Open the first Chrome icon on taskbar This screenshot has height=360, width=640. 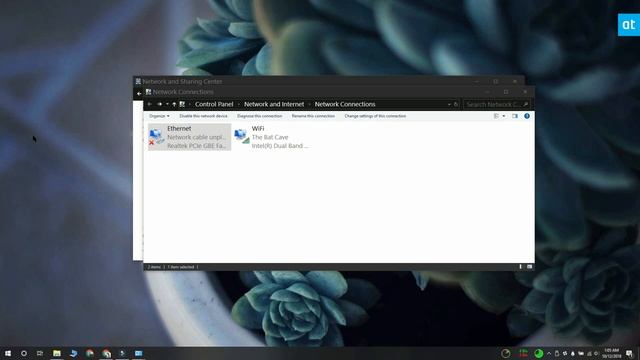click(x=90, y=353)
